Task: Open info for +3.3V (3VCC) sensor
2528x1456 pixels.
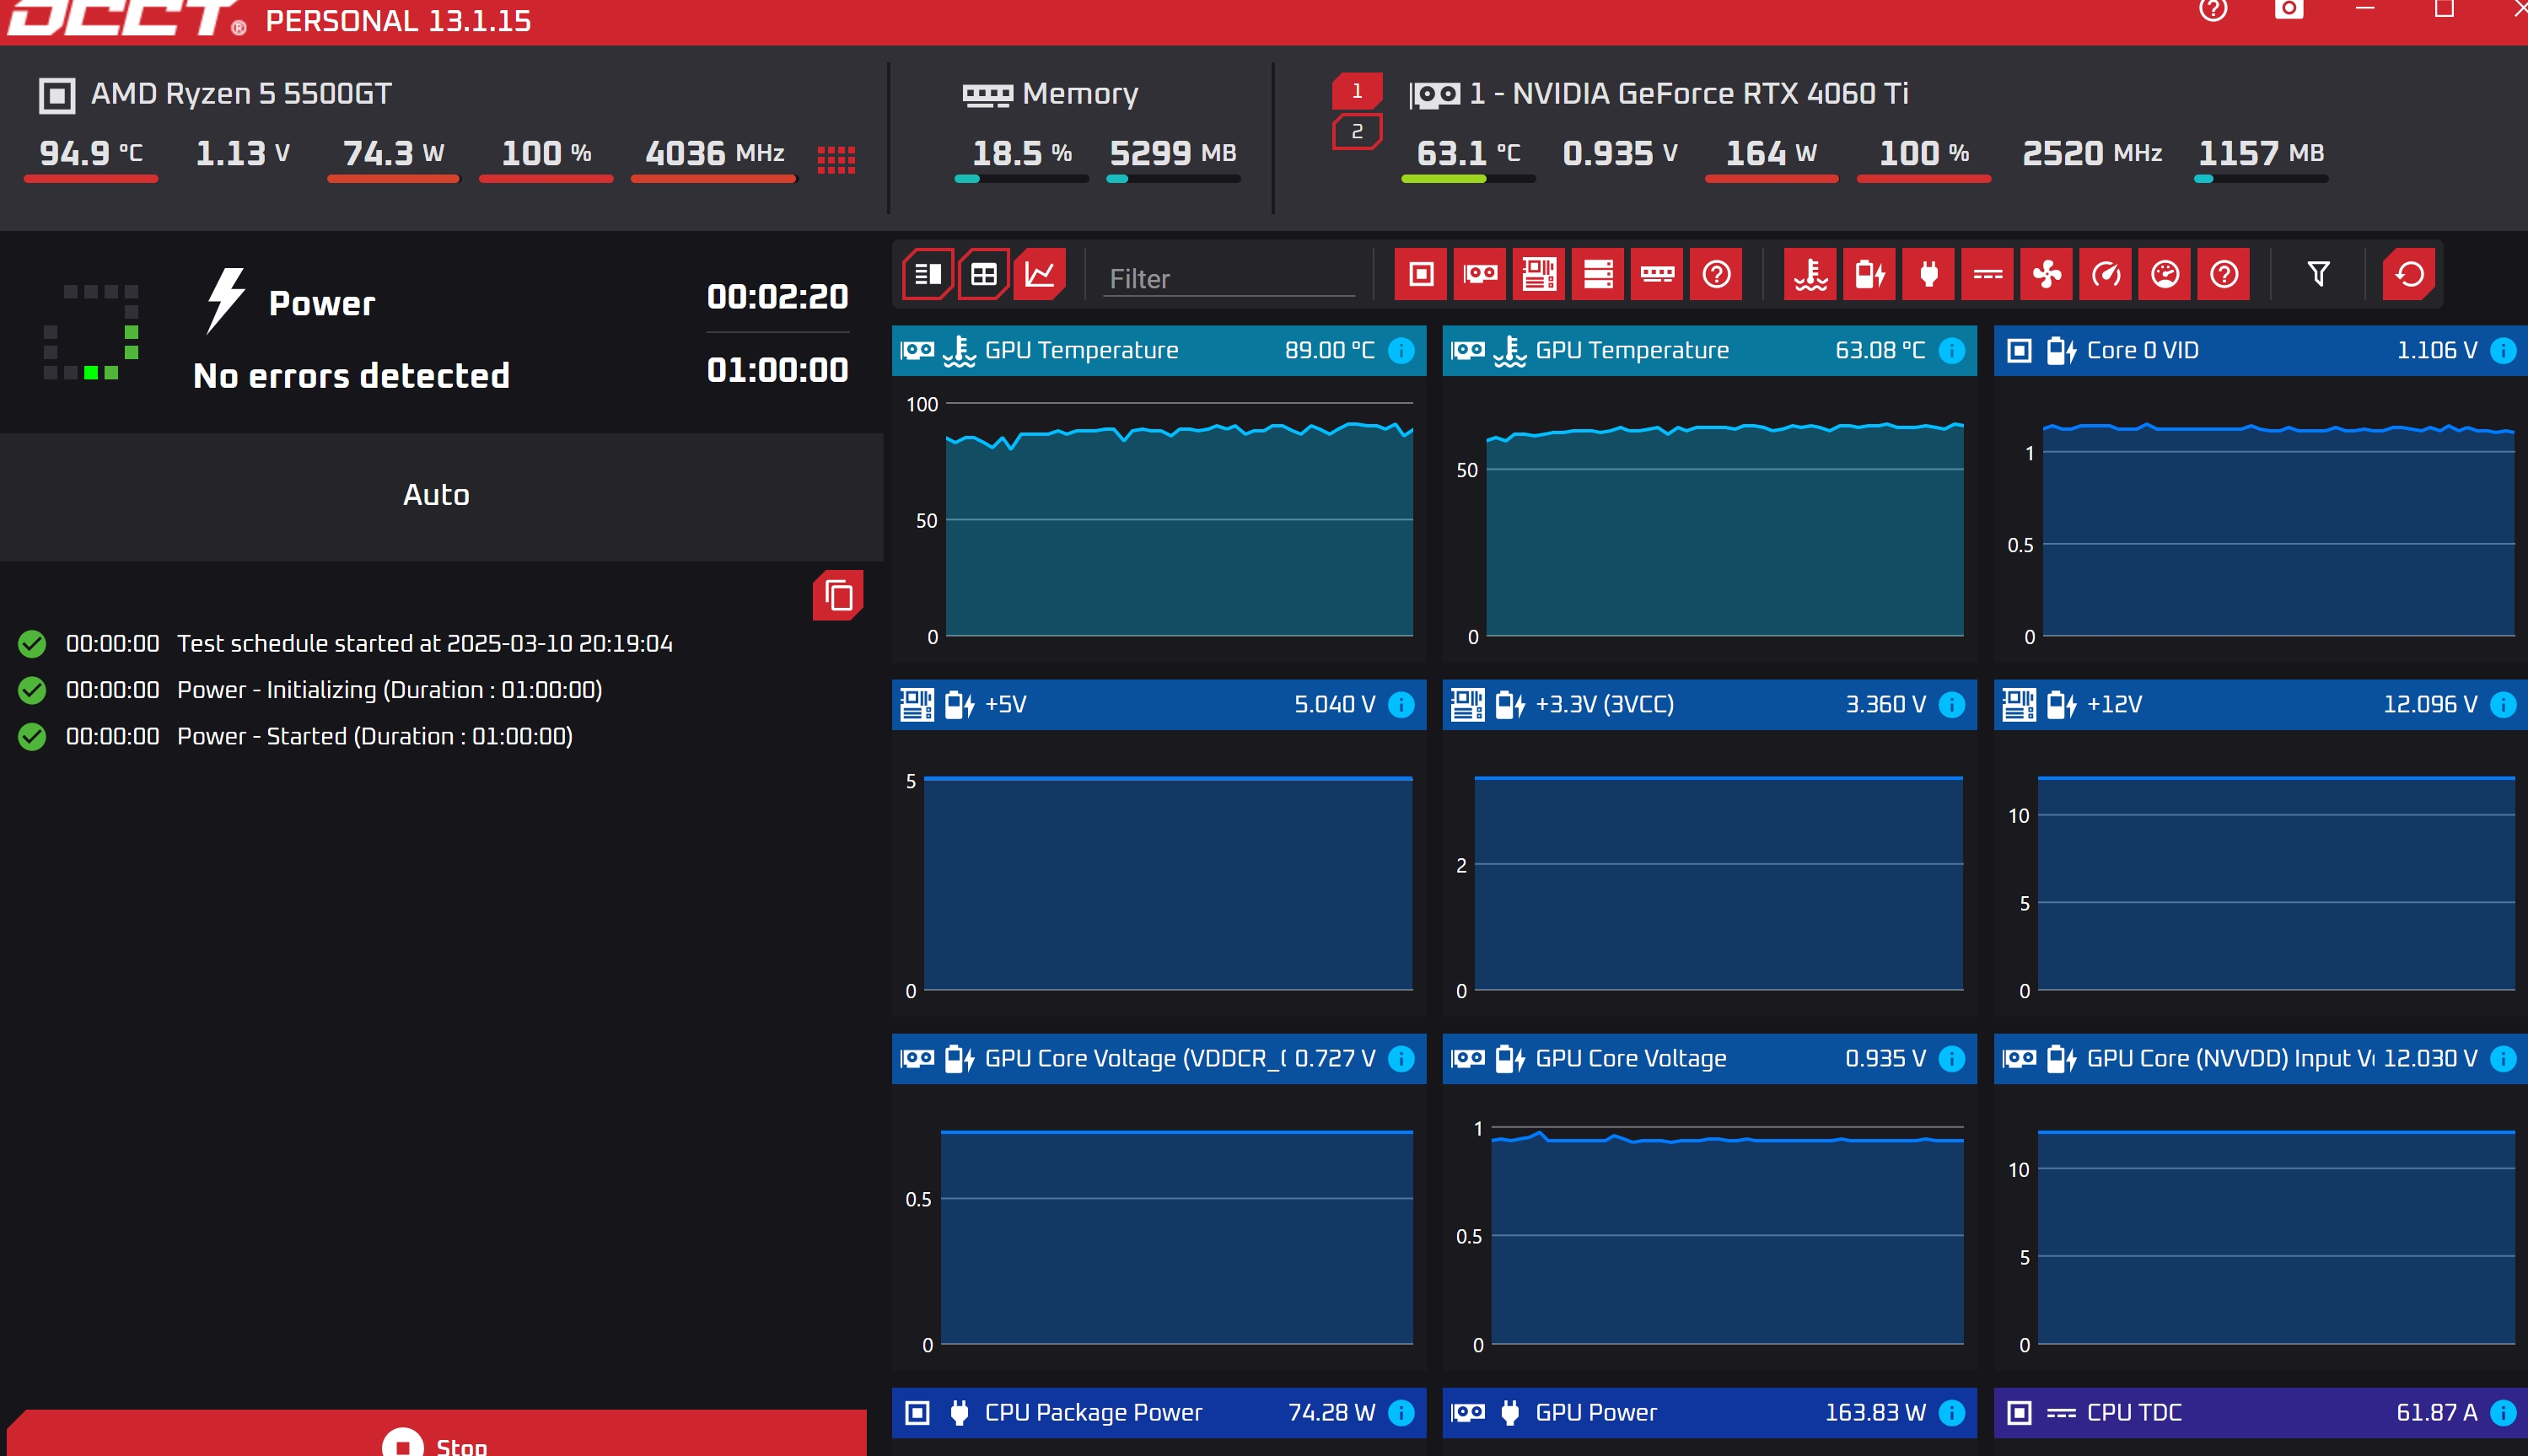Action: tap(1952, 705)
